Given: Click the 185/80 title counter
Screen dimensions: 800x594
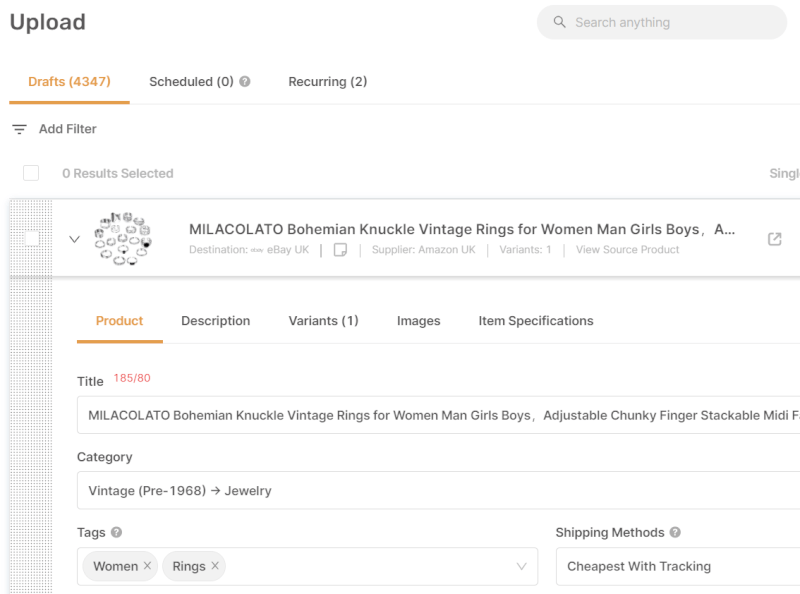Looking at the screenshot, I should (132, 378).
